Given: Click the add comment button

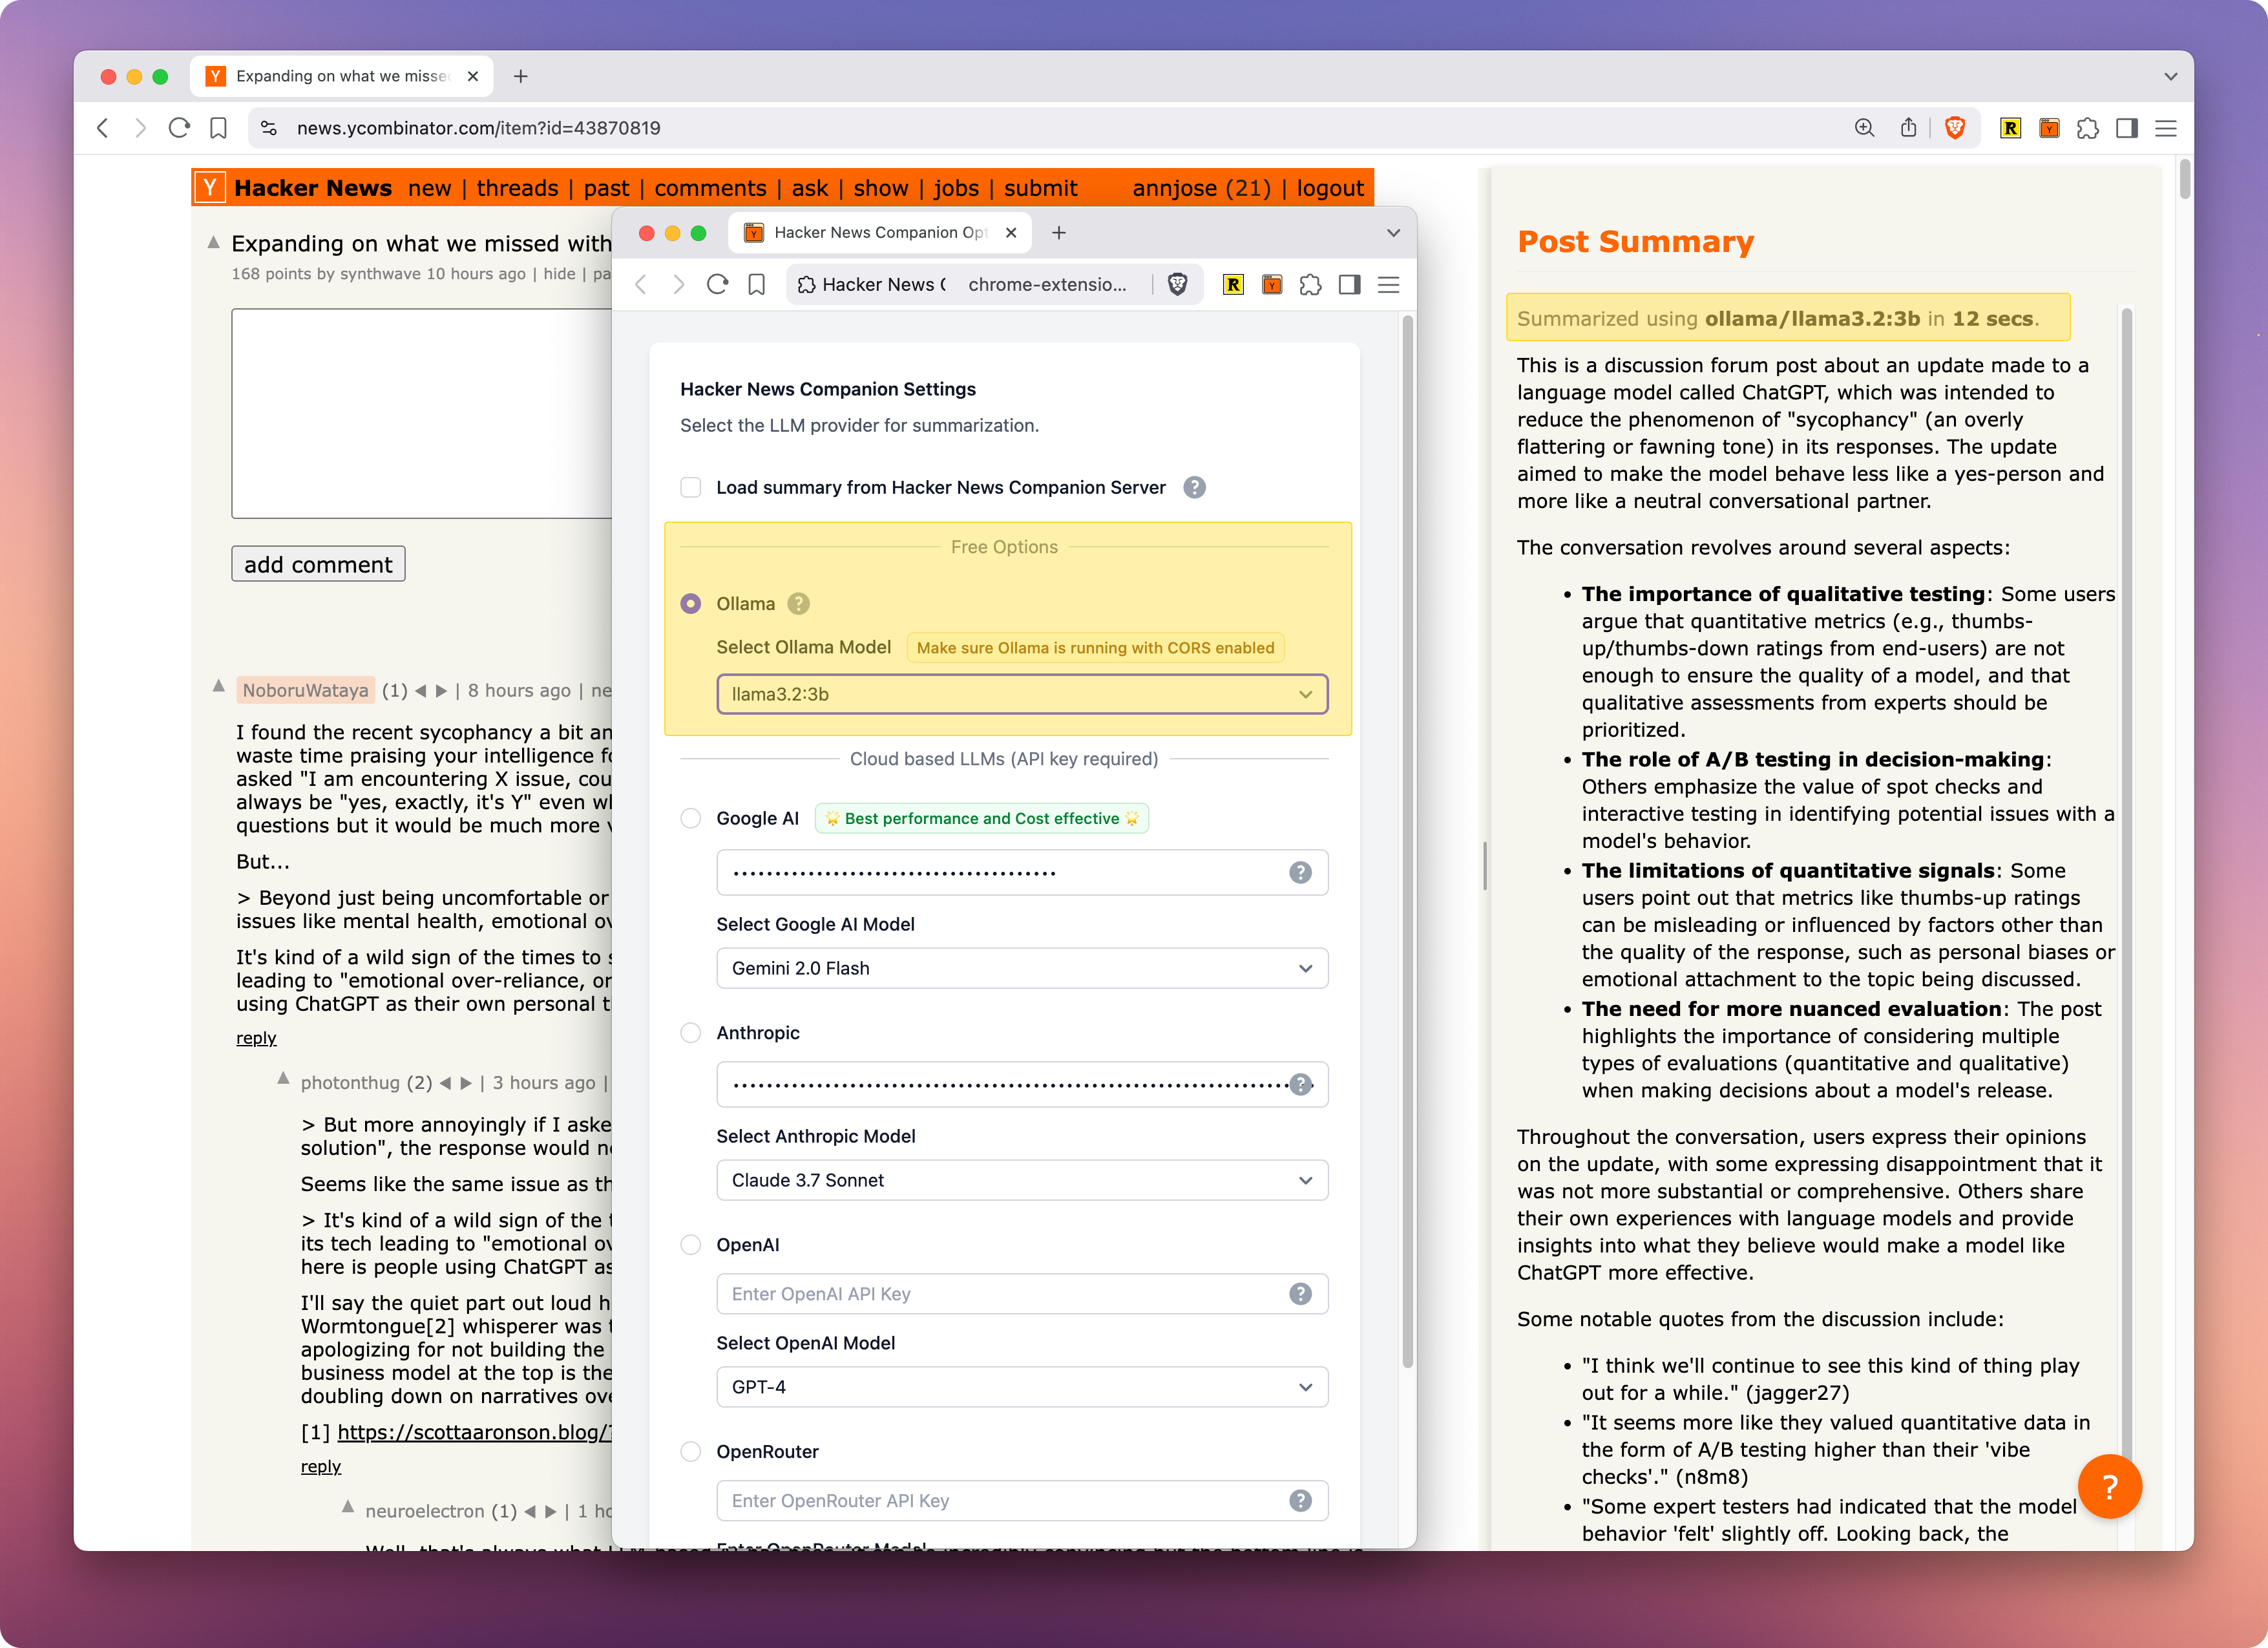Looking at the screenshot, I should [x=318, y=564].
